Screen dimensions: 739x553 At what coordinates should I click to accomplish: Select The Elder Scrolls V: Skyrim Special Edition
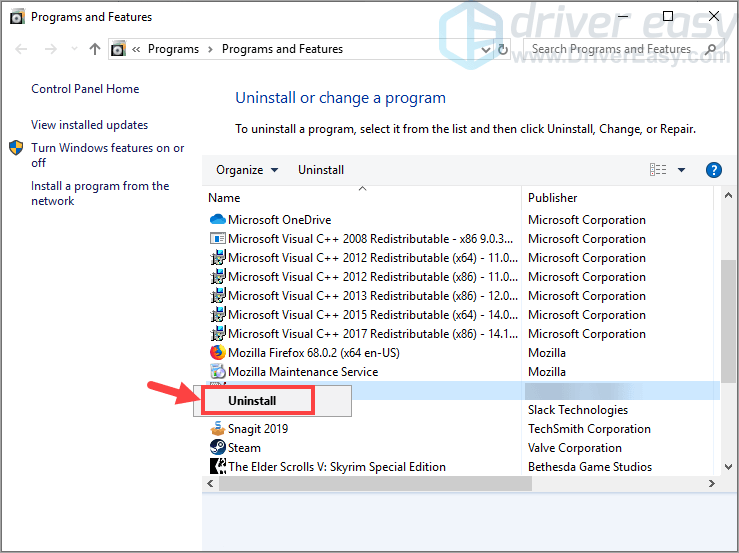pyautogui.click(x=337, y=467)
